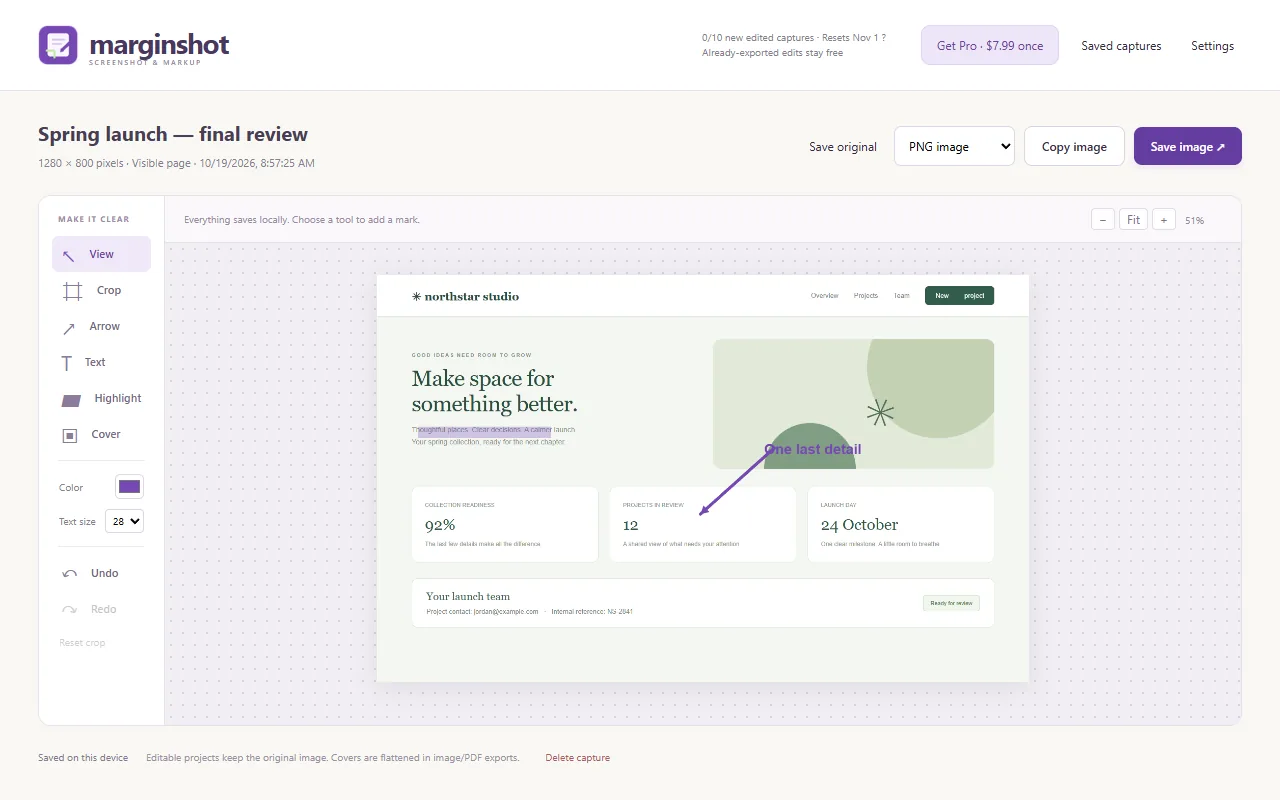Click the Redo button
The width and height of the screenshot is (1280, 800).
click(101, 609)
